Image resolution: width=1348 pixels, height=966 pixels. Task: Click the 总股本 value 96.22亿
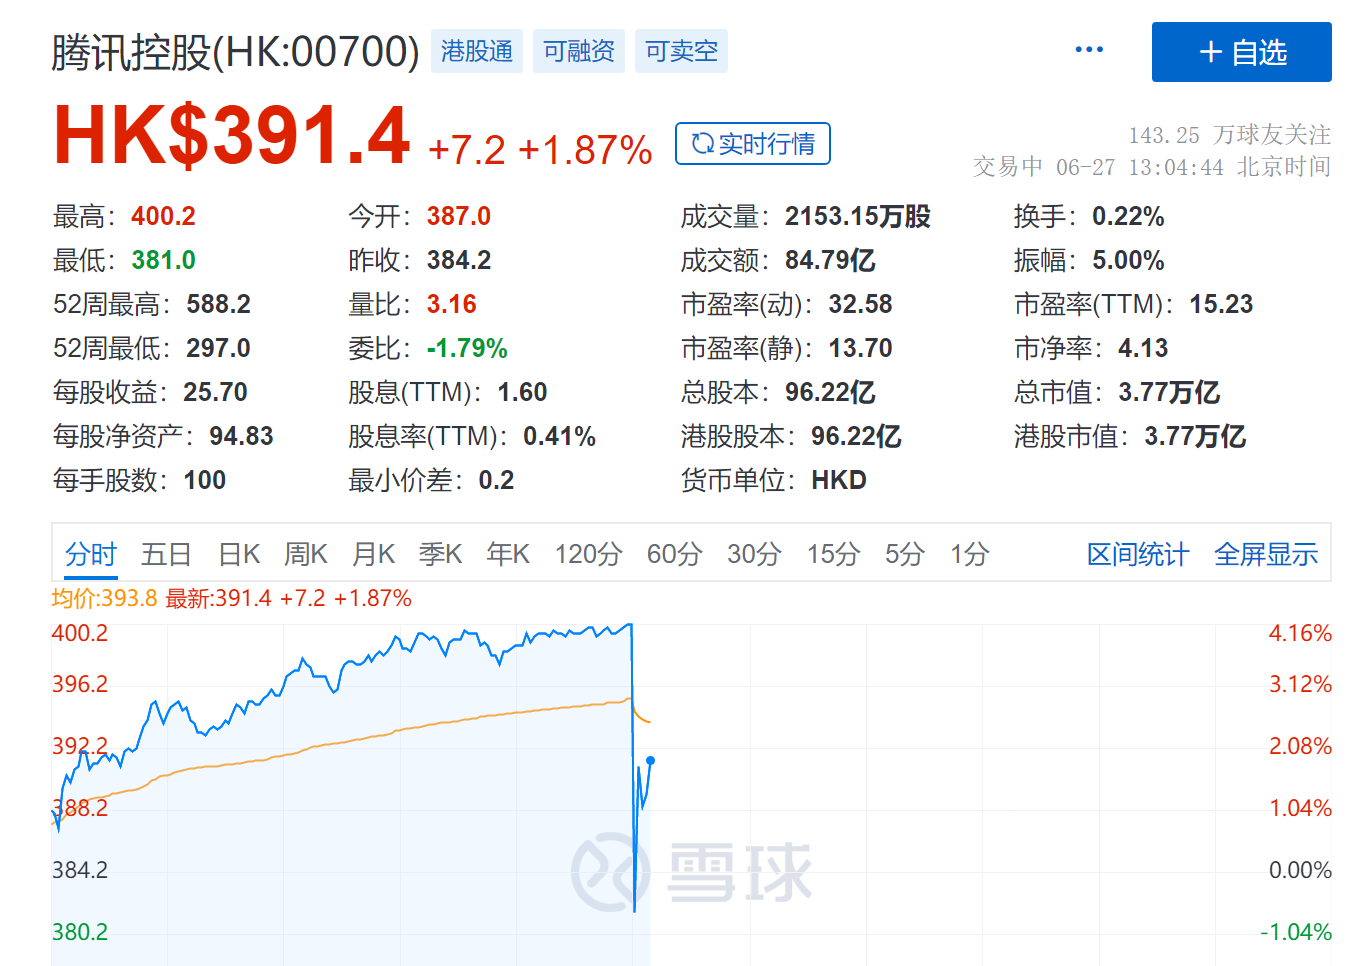point(830,392)
